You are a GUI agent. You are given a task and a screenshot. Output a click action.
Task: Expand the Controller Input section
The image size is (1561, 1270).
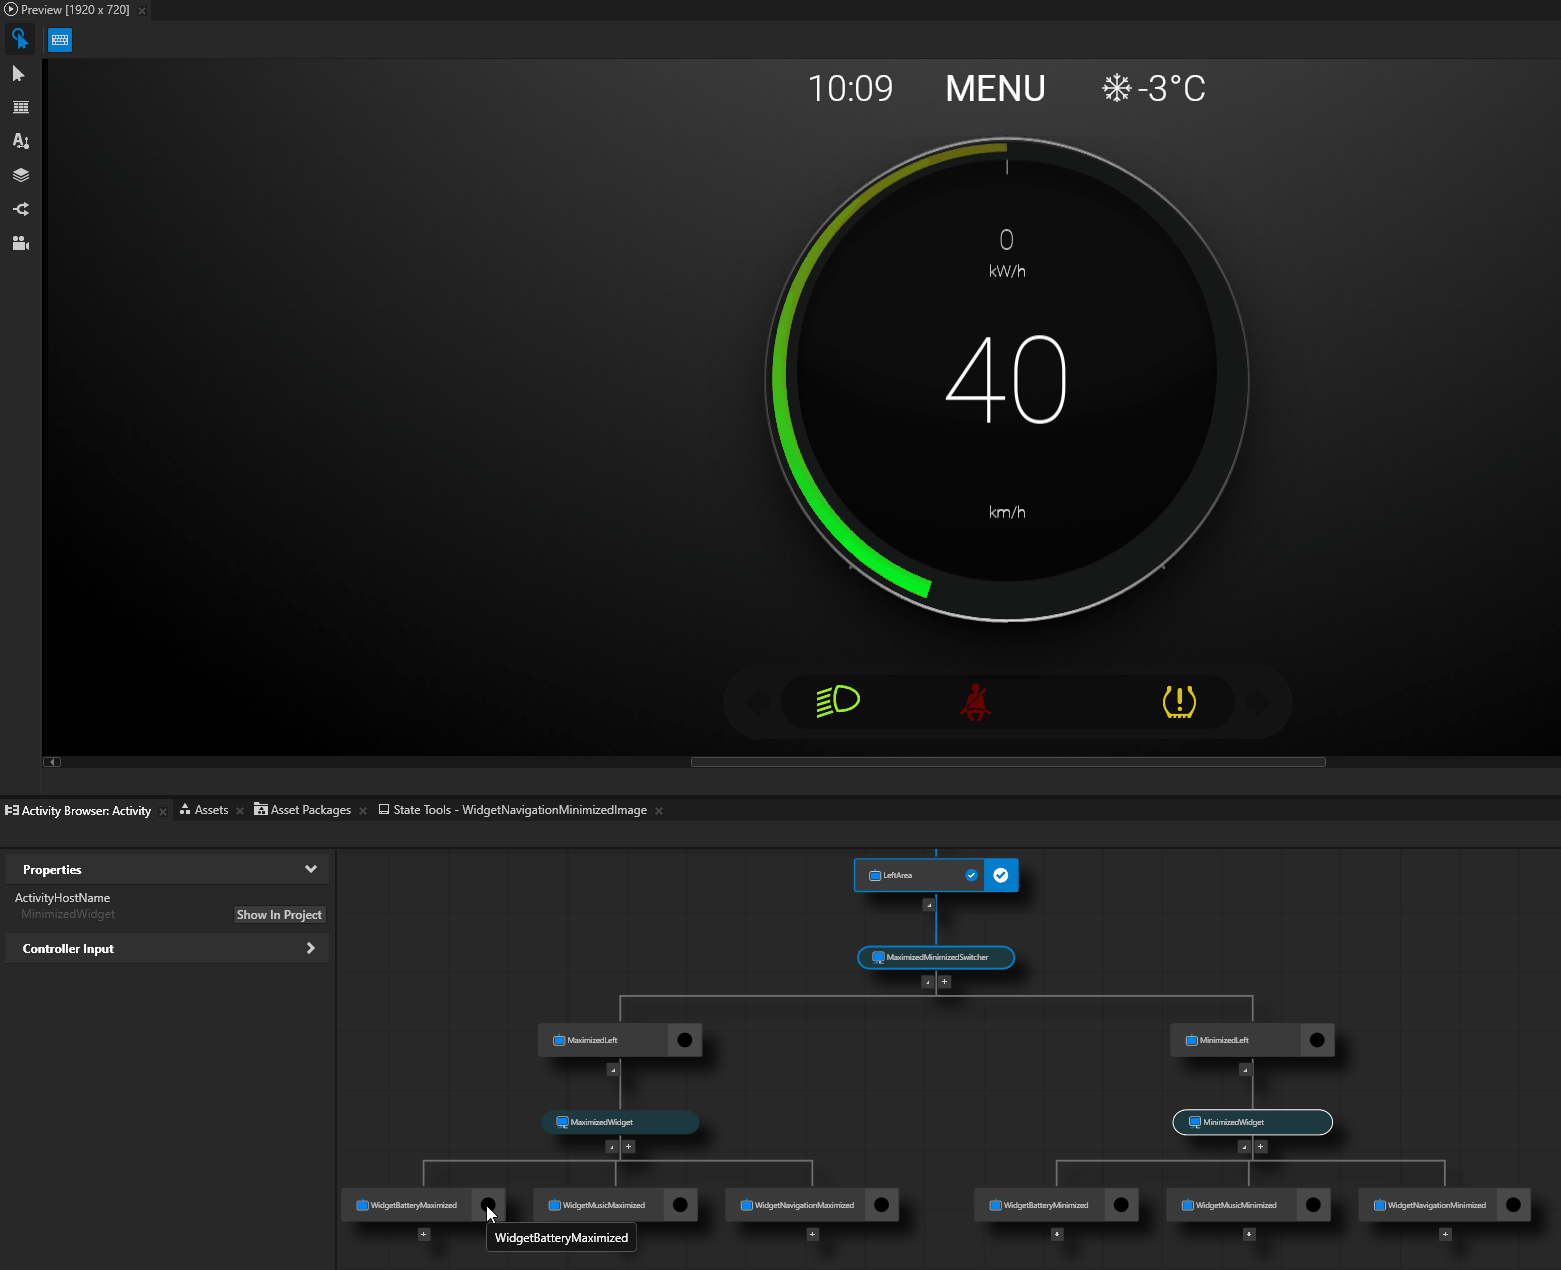pyautogui.click(x=311, y=947)
